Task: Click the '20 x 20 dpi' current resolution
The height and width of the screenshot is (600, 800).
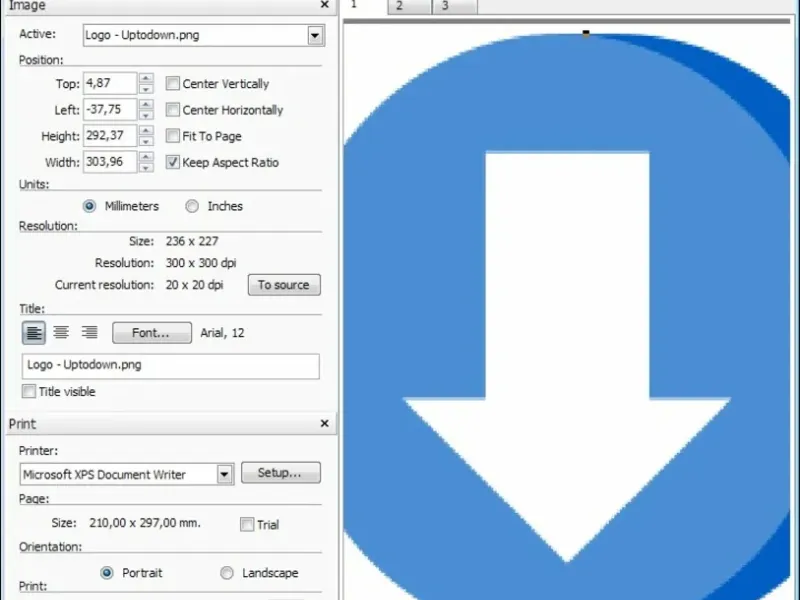Action: (x=194, y=285)
